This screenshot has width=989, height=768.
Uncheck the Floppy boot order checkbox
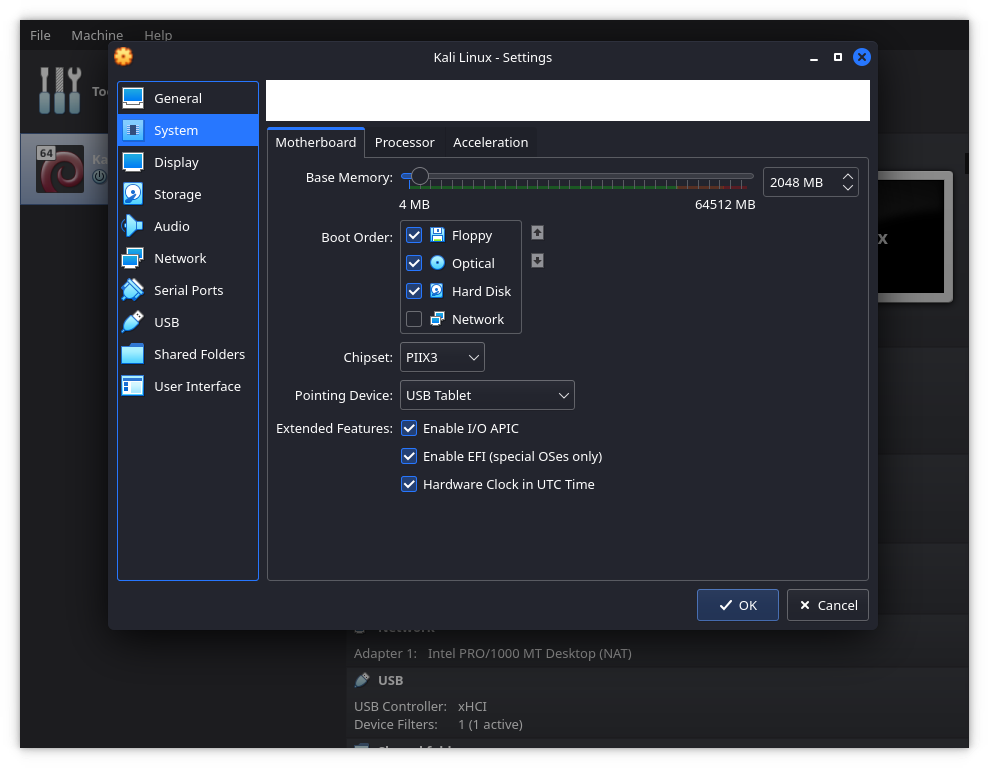point(414,236)
